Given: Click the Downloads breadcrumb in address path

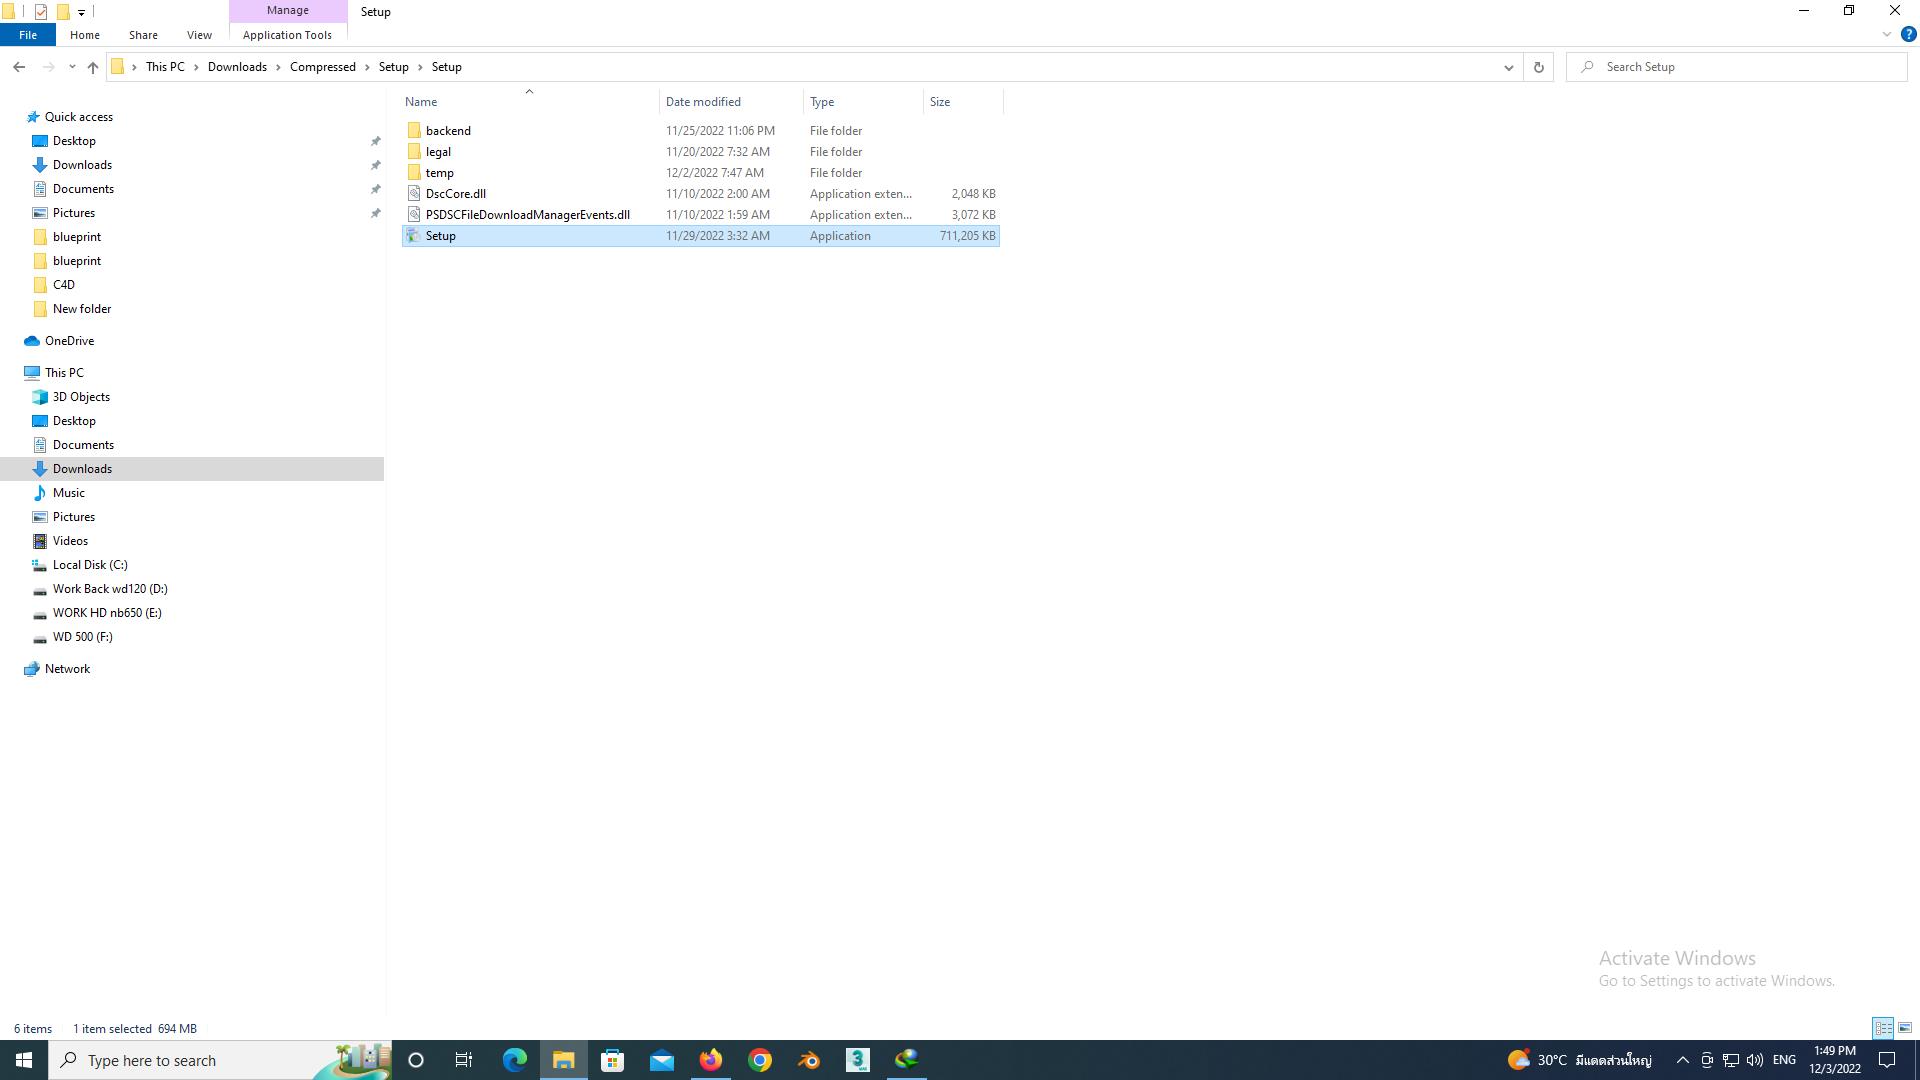Looking at the screenshot, I should coord(237,67).
